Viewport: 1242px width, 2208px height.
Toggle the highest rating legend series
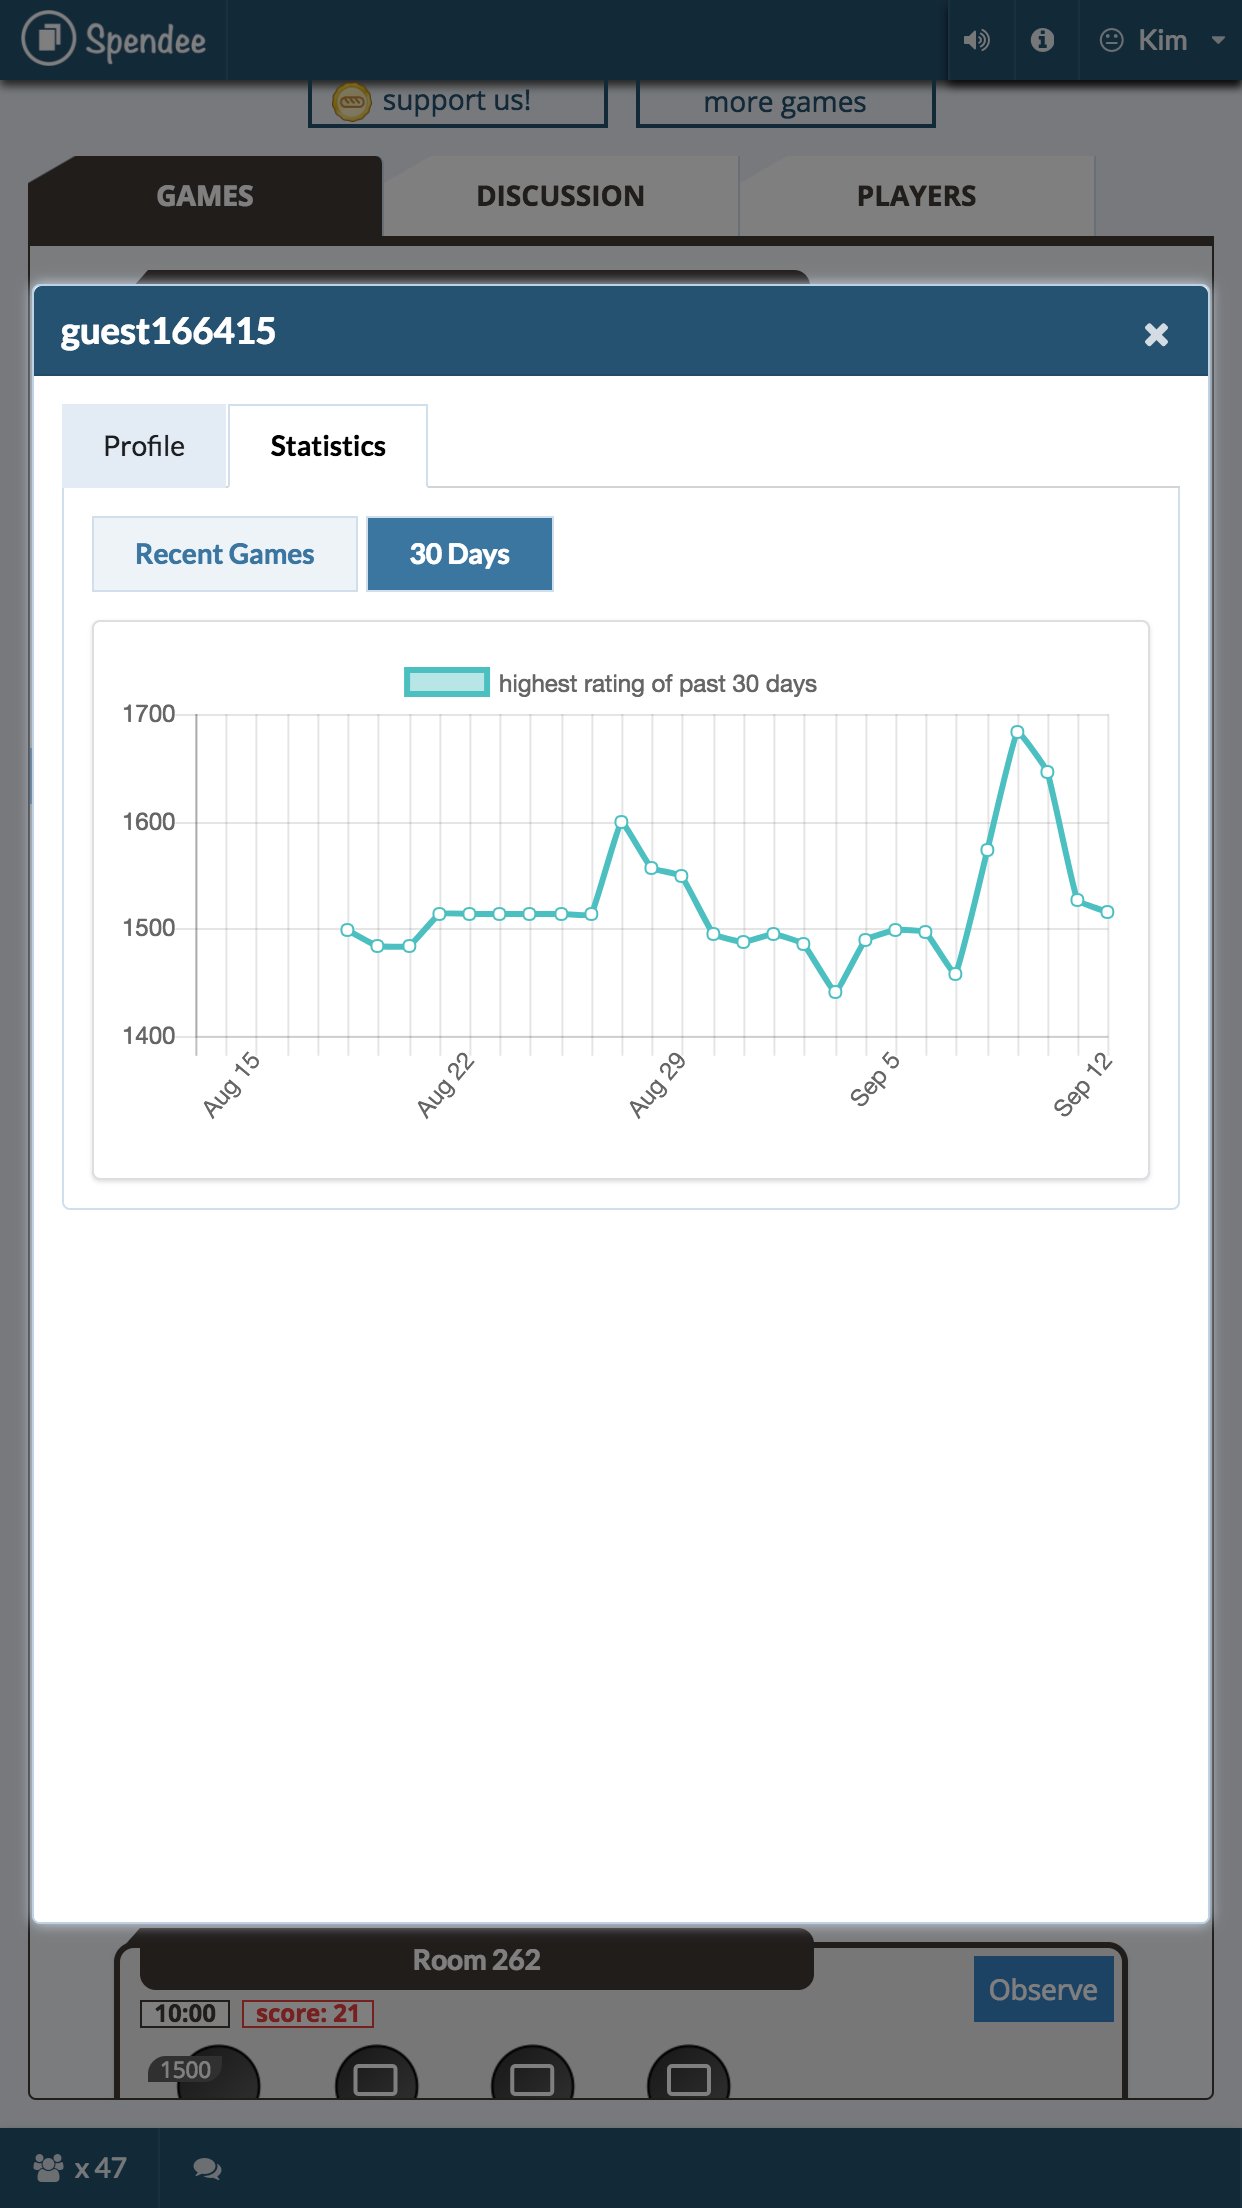(446, 683)
